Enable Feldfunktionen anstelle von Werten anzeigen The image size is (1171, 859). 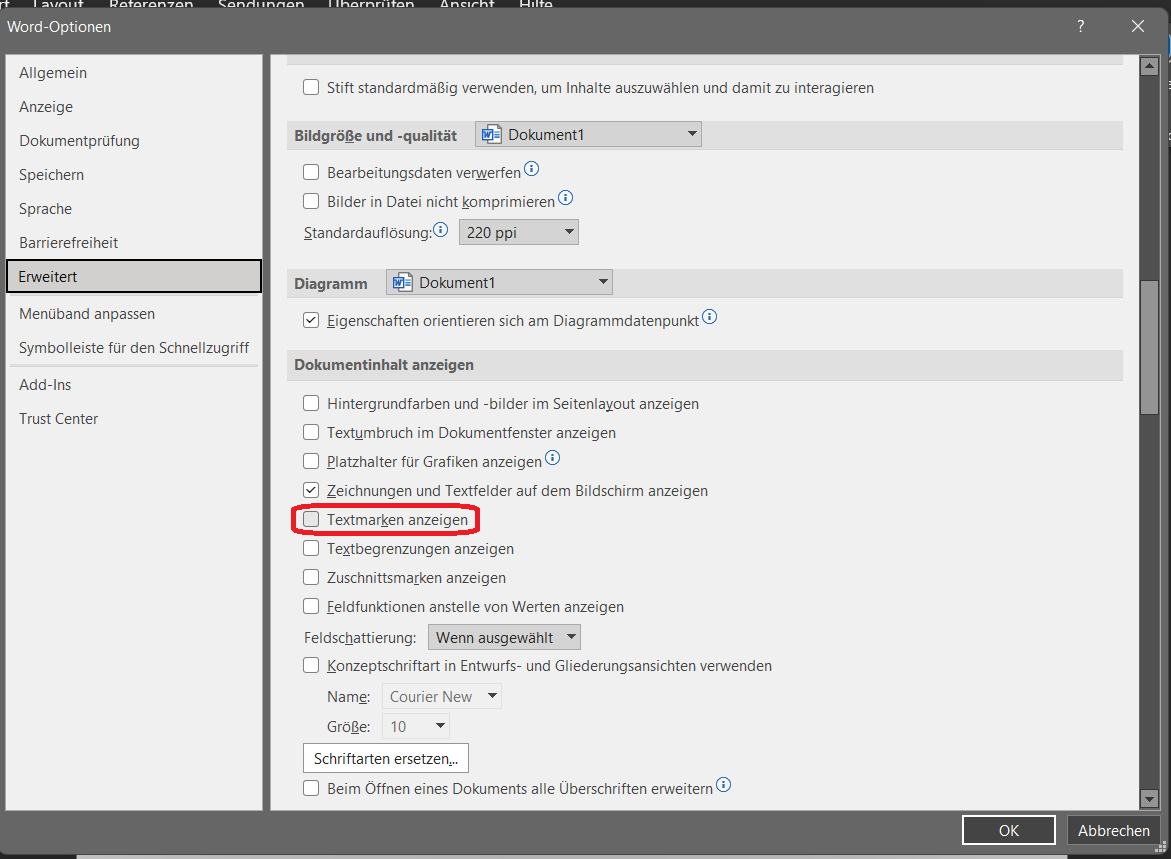311,607
